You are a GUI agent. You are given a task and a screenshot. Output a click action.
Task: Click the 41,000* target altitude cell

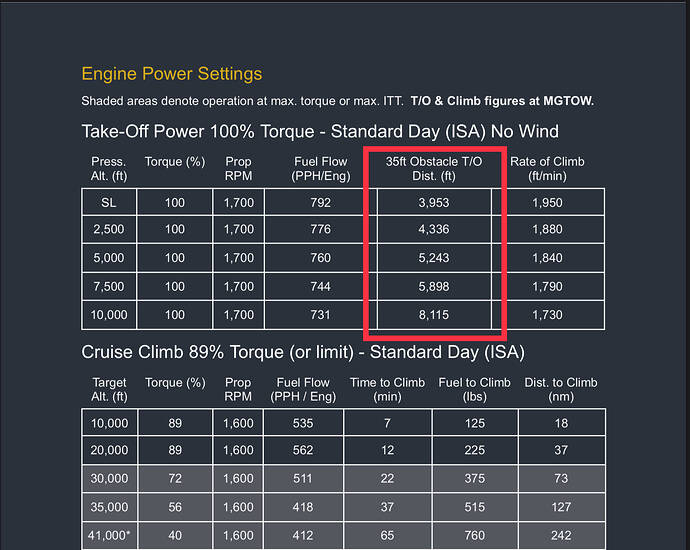point(108,535)
